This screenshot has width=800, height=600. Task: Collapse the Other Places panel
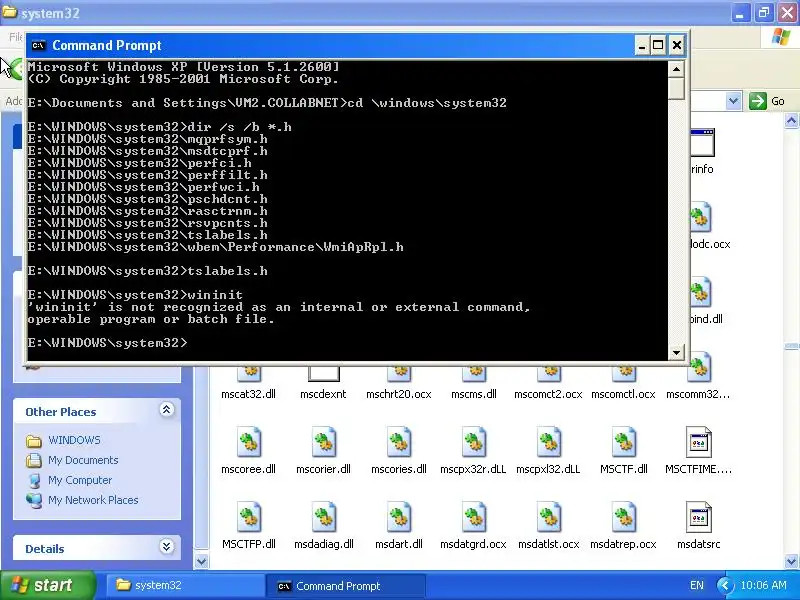coord(166,410)
